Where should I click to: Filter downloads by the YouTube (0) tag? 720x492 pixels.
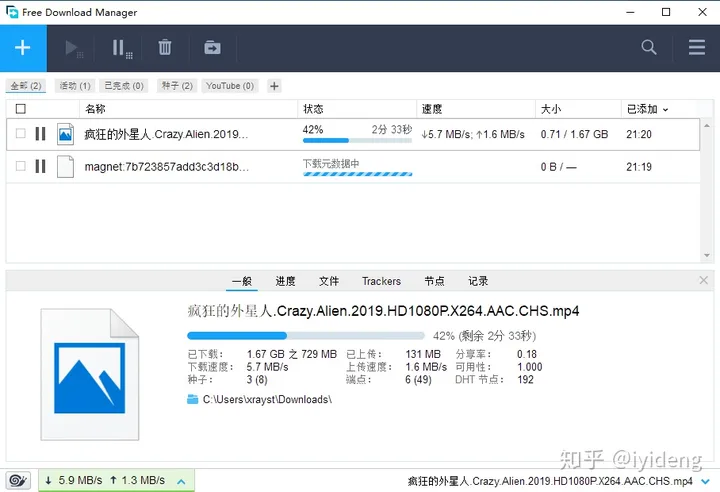click(x=230, y=86)
